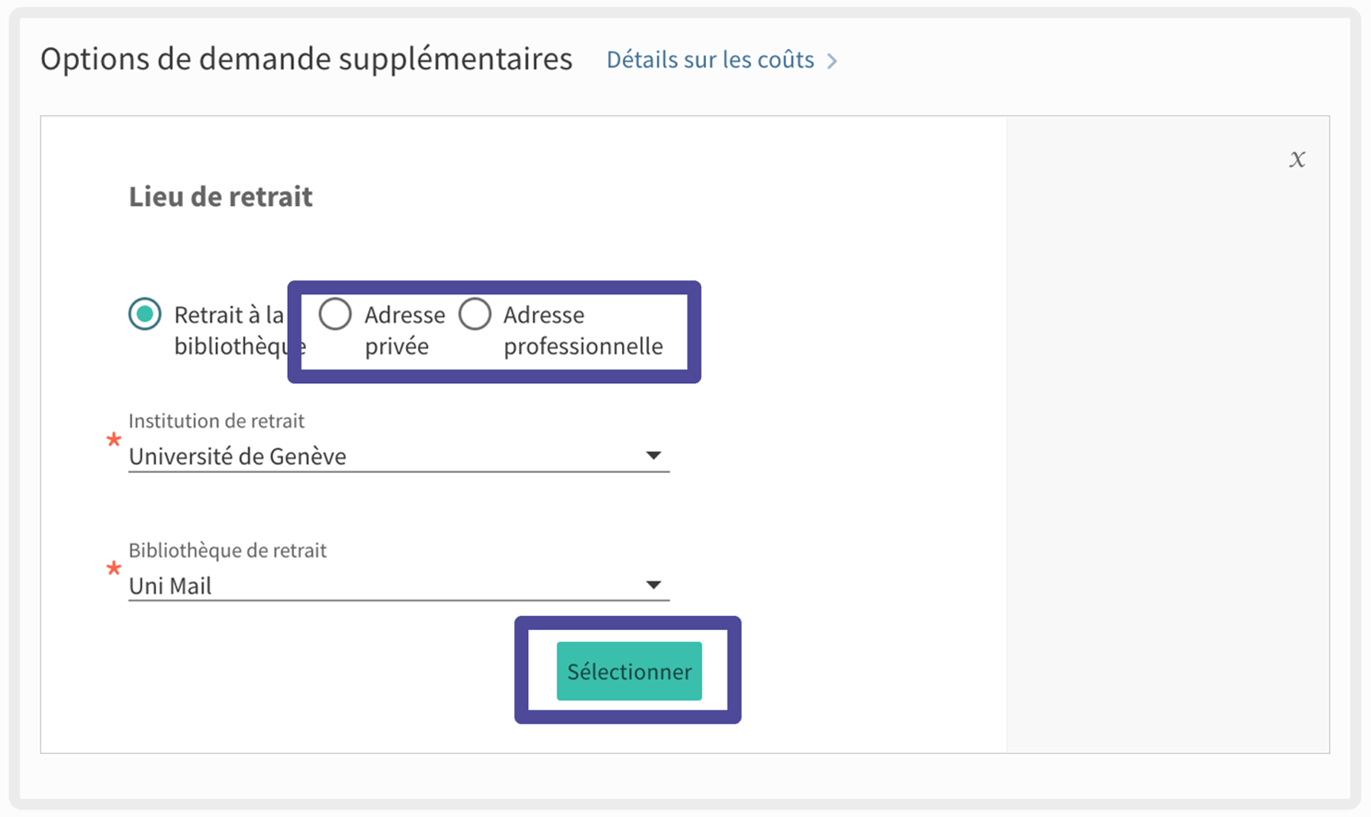Choose the Adresse privée radio button
Viewport: 1371px width, 817px height.
335,314
